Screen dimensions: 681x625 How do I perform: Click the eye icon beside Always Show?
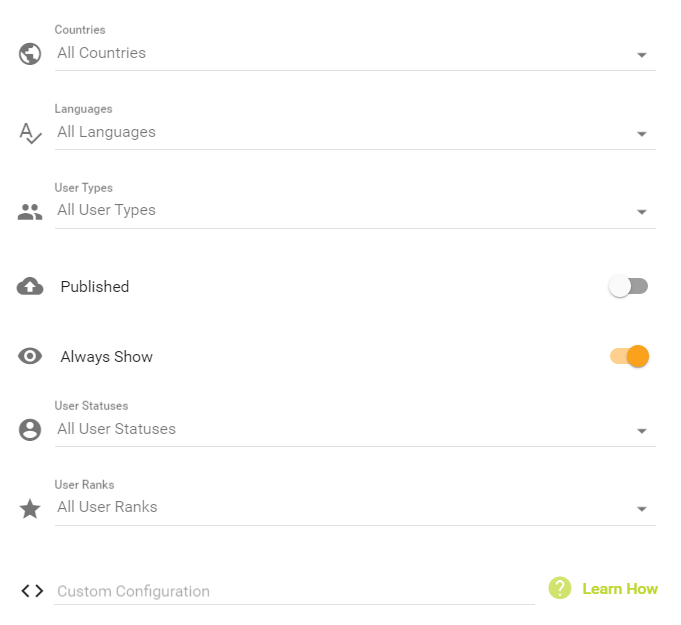[x=30, y=356]
